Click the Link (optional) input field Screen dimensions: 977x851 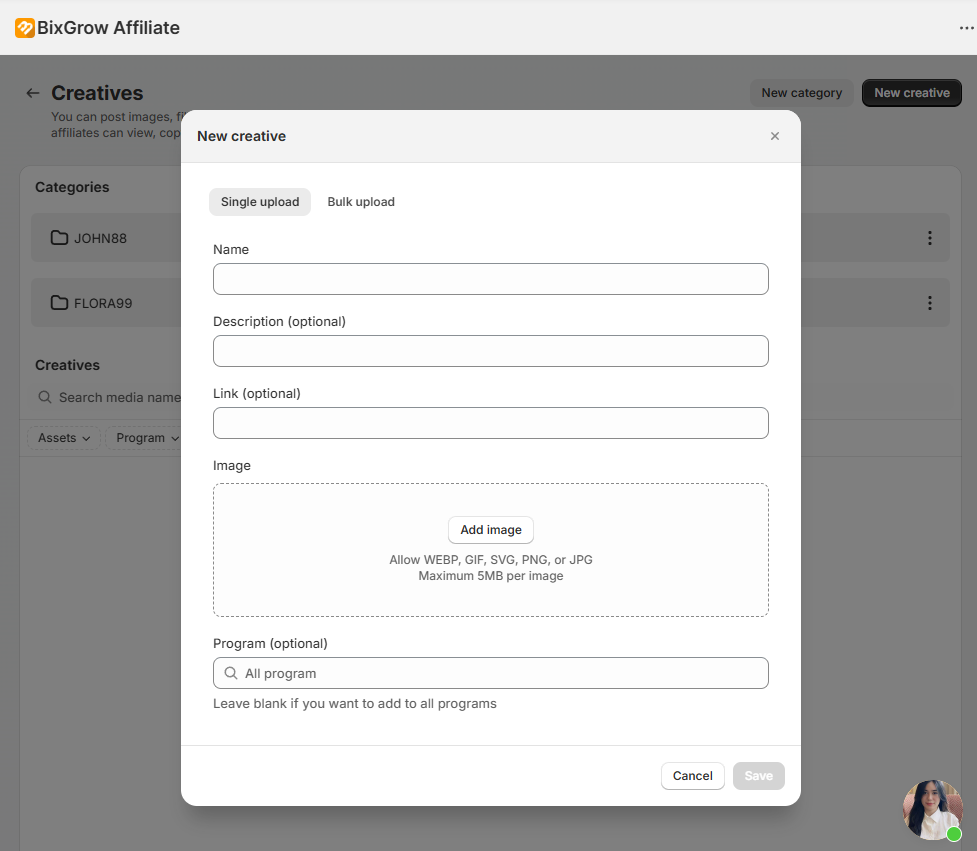coord(490,423)
